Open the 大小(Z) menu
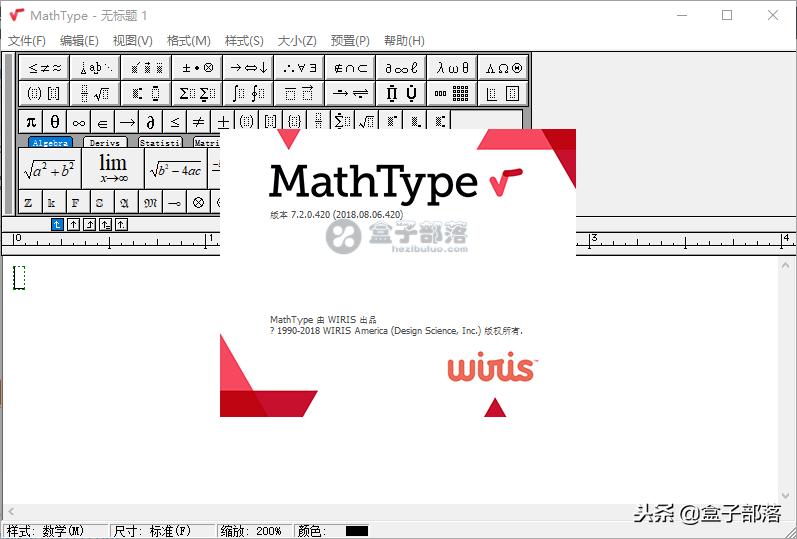Screen dimensions: 797x539 coord(297,41)
